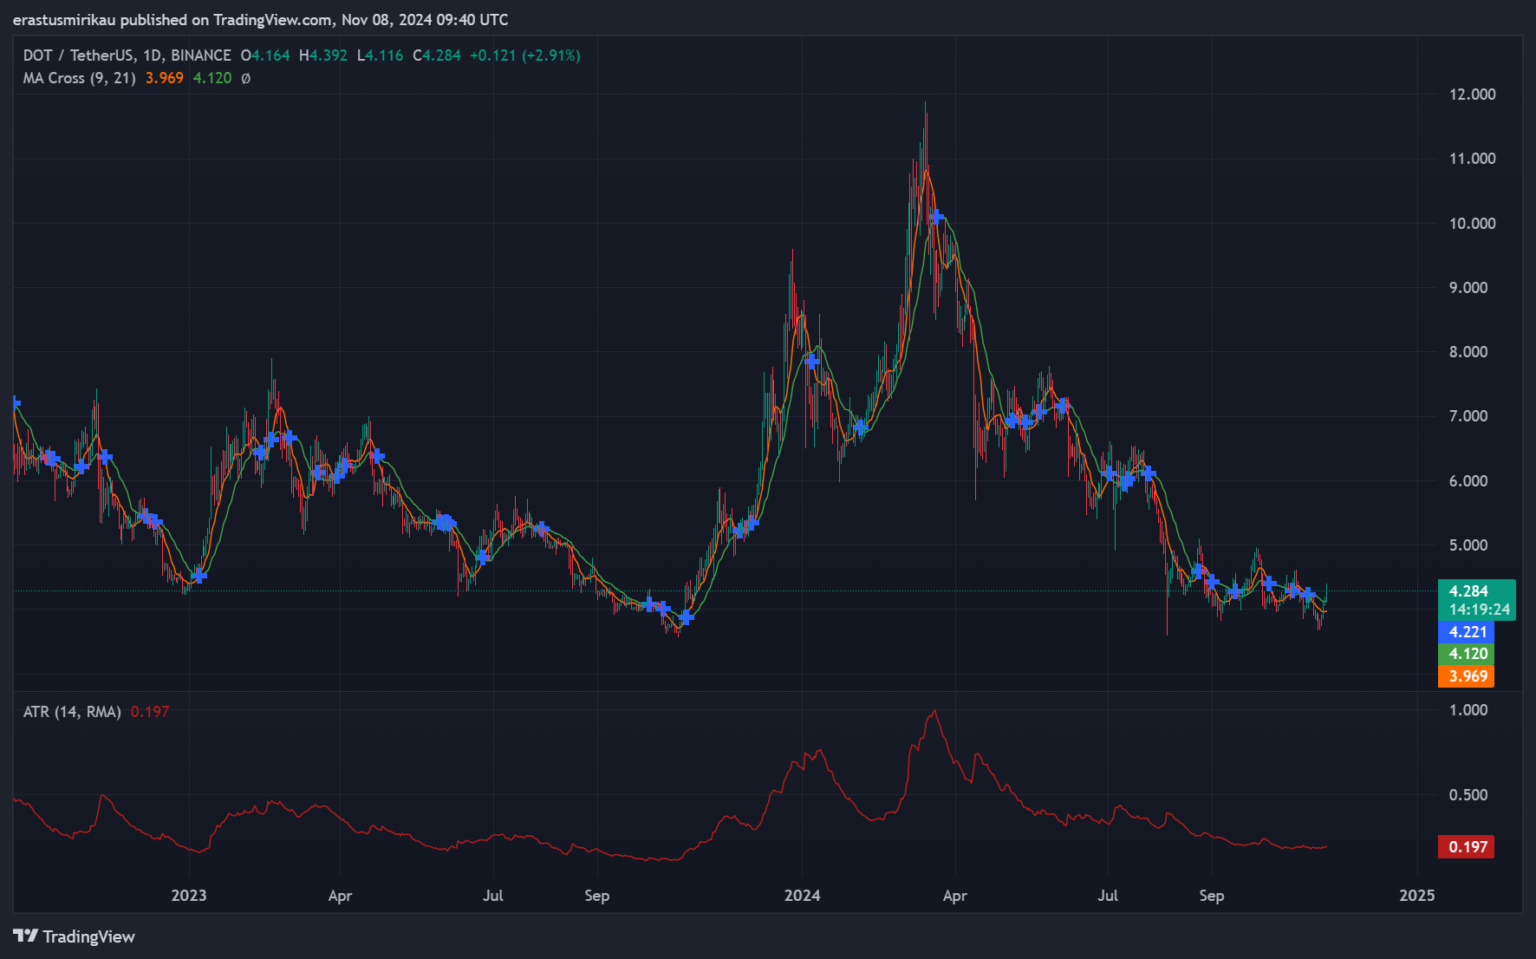Click the 6.000 price axis label
This screenshot has width=1536, height=959.
(x=1468, y=481)
